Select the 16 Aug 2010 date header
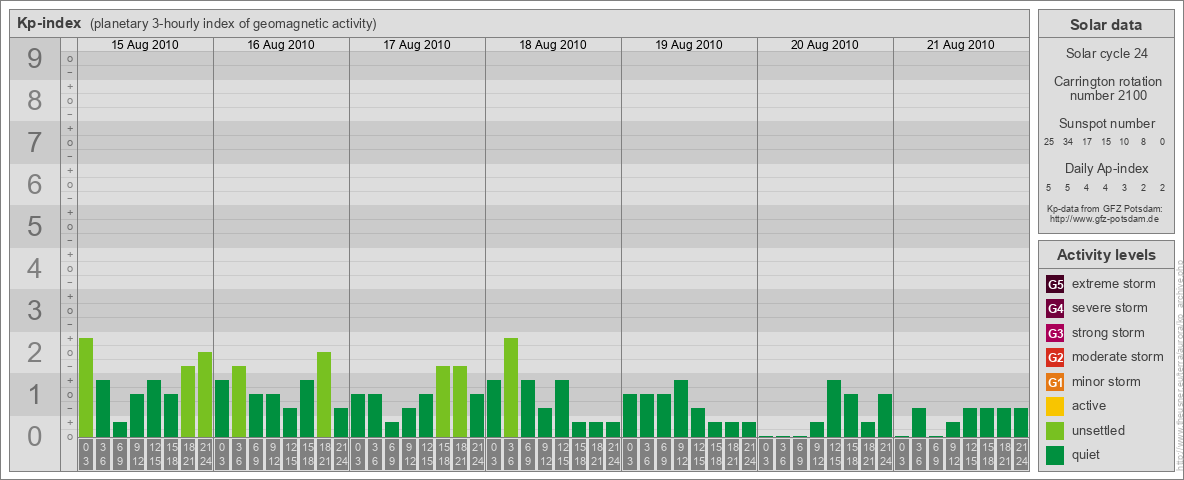Viewport: 1184px width, 480px height. pos(281,45)
